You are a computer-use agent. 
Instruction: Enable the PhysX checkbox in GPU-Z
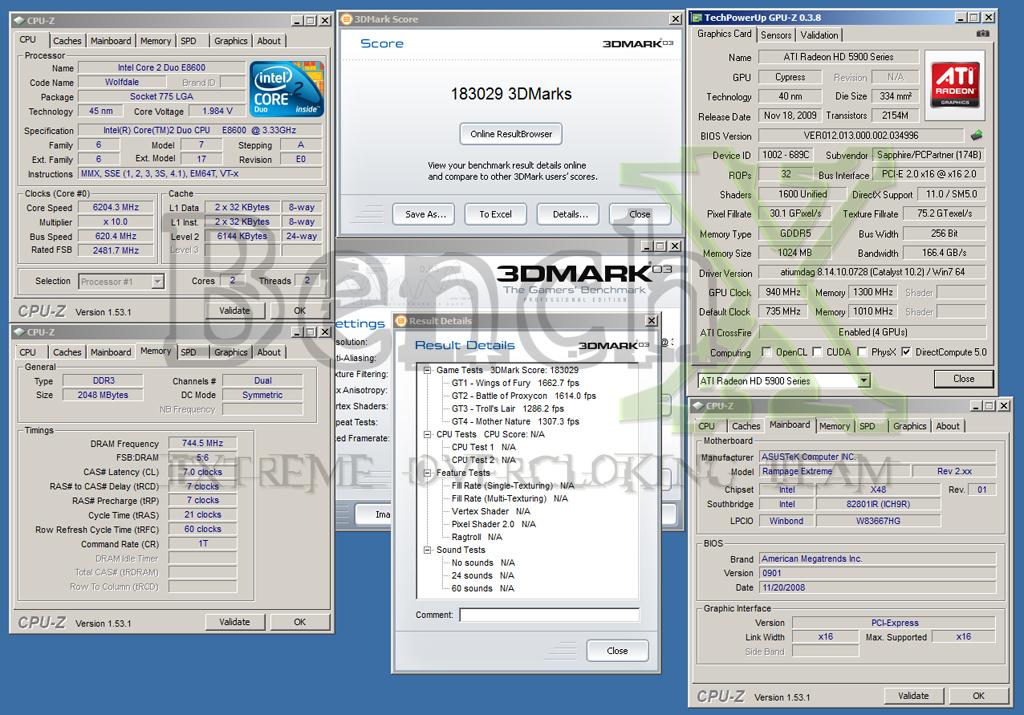pos(861,352)
